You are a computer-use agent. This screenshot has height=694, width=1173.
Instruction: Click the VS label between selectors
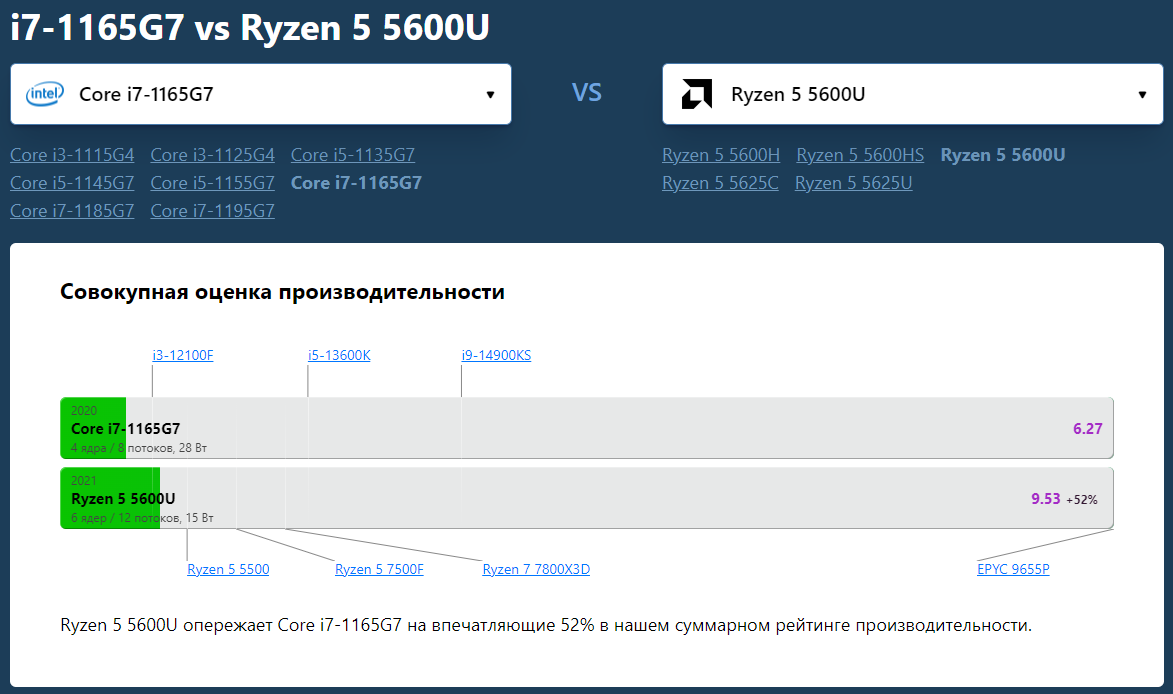(586, 93)
